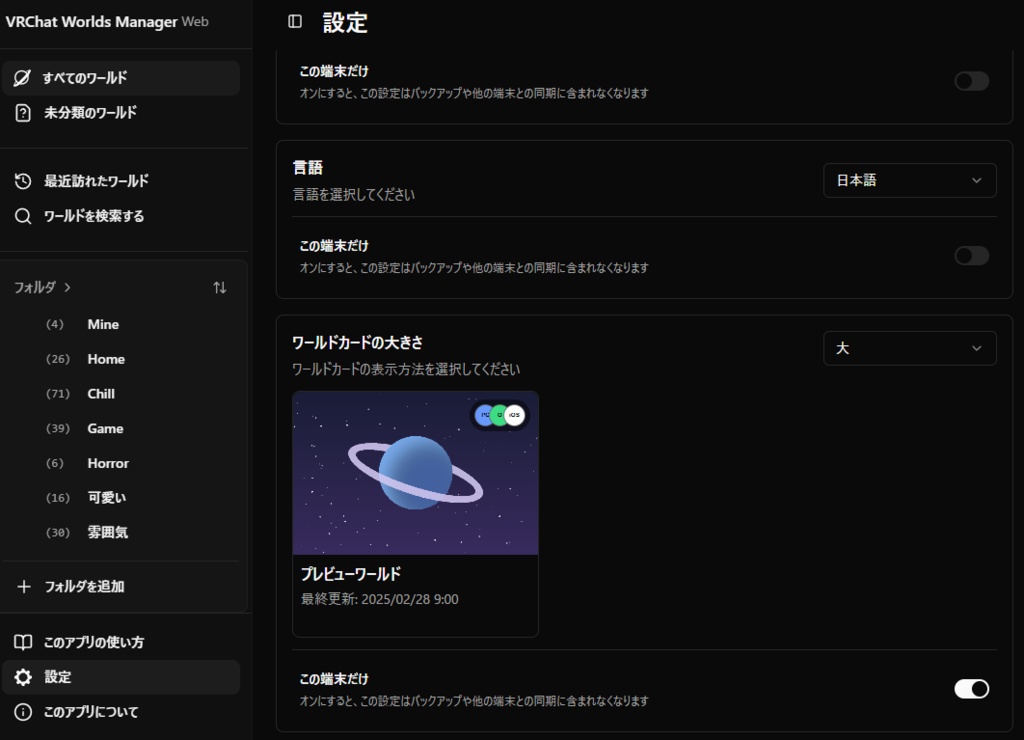The width and height of the screenshot is (1024, 740).
Task: Click the プレビューワールド card title
Action: pos(351,574)
